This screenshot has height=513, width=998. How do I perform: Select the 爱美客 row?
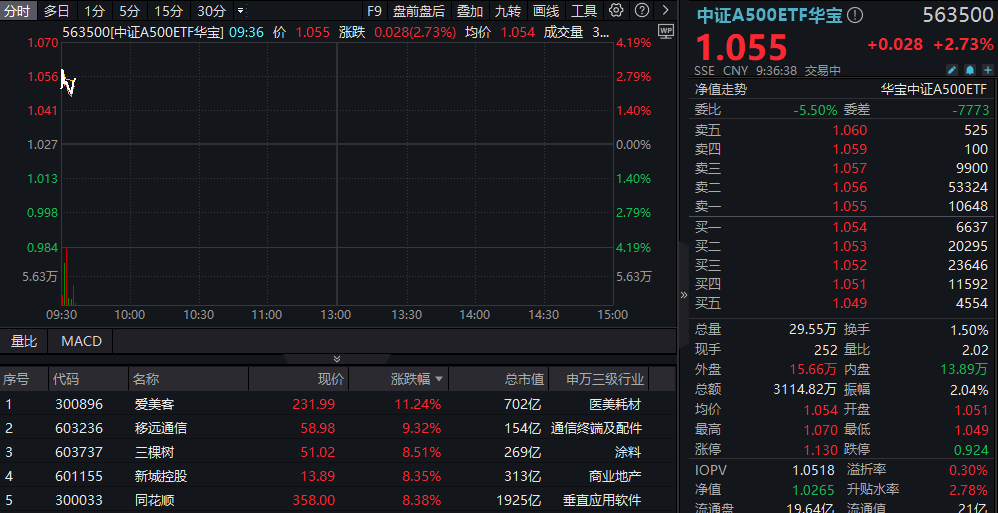pos(337,404)
